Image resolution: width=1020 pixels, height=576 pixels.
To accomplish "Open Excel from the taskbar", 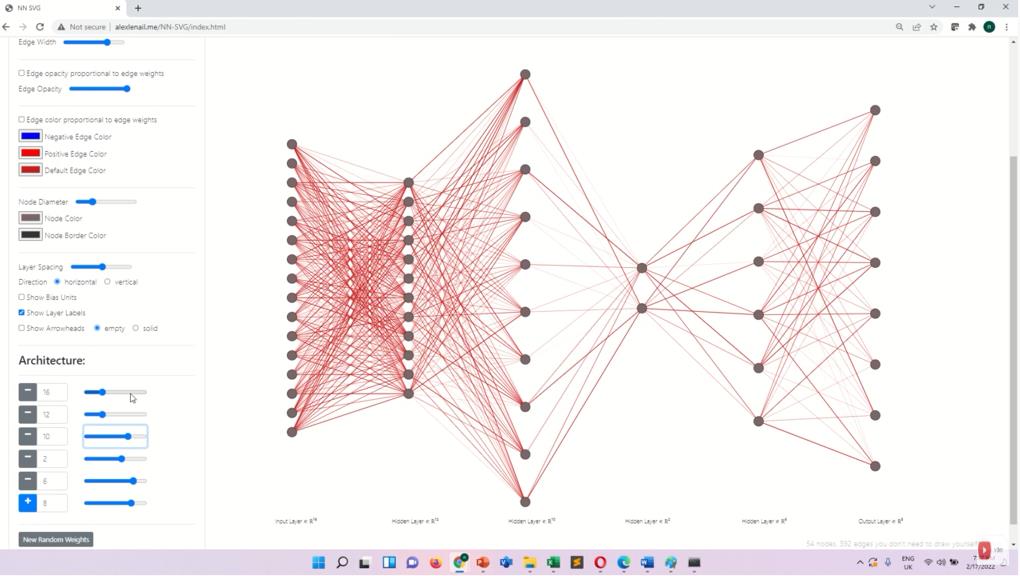I will [x=553, y=563].
